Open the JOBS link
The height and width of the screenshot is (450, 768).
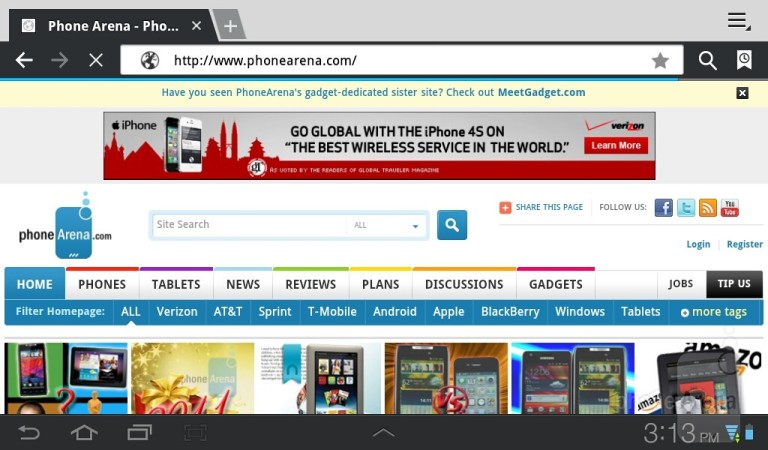click(681, 284)
